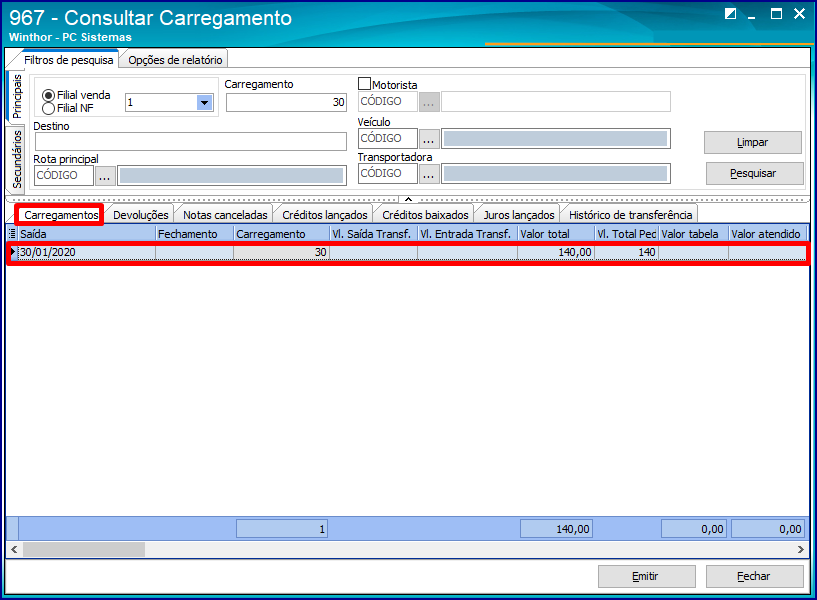Viewport: 817px width, 600px height.
Task: Click the Rota principal CÓDIGO field
Action: (64, 176)
